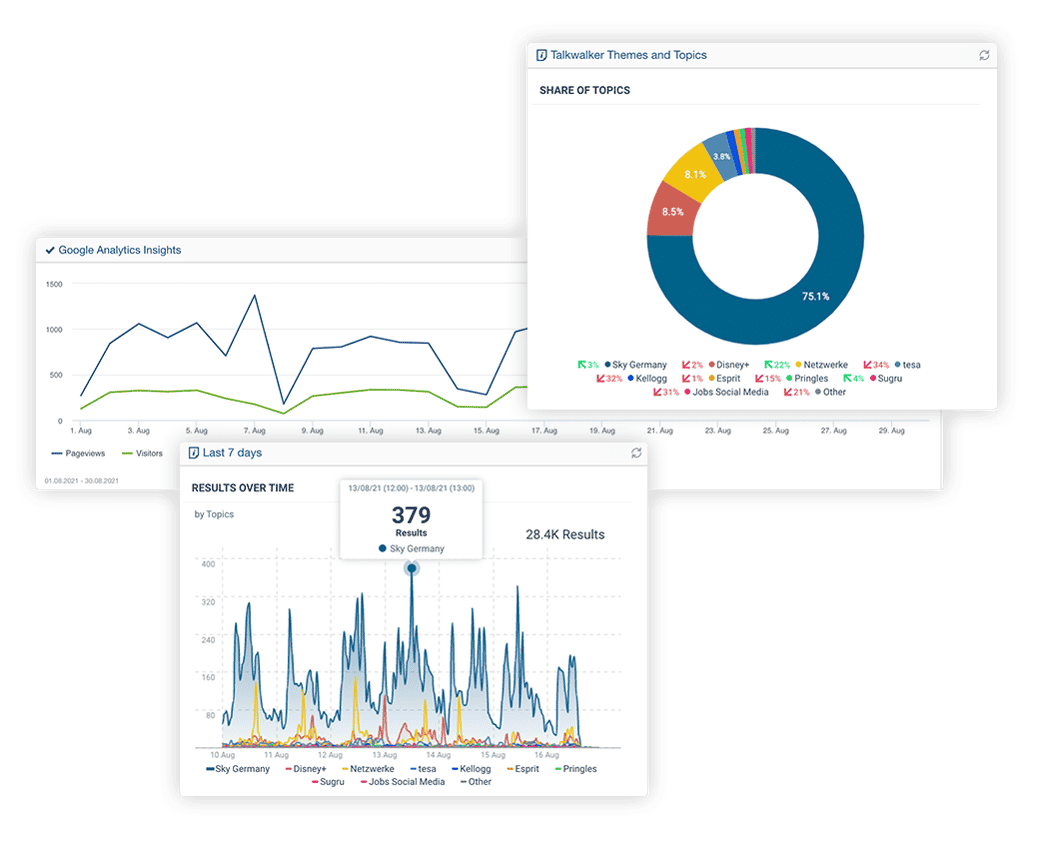This screenshot has width=1048, height=842.
Task: Open Google Analytics Insights title
Action: (120, 250)
